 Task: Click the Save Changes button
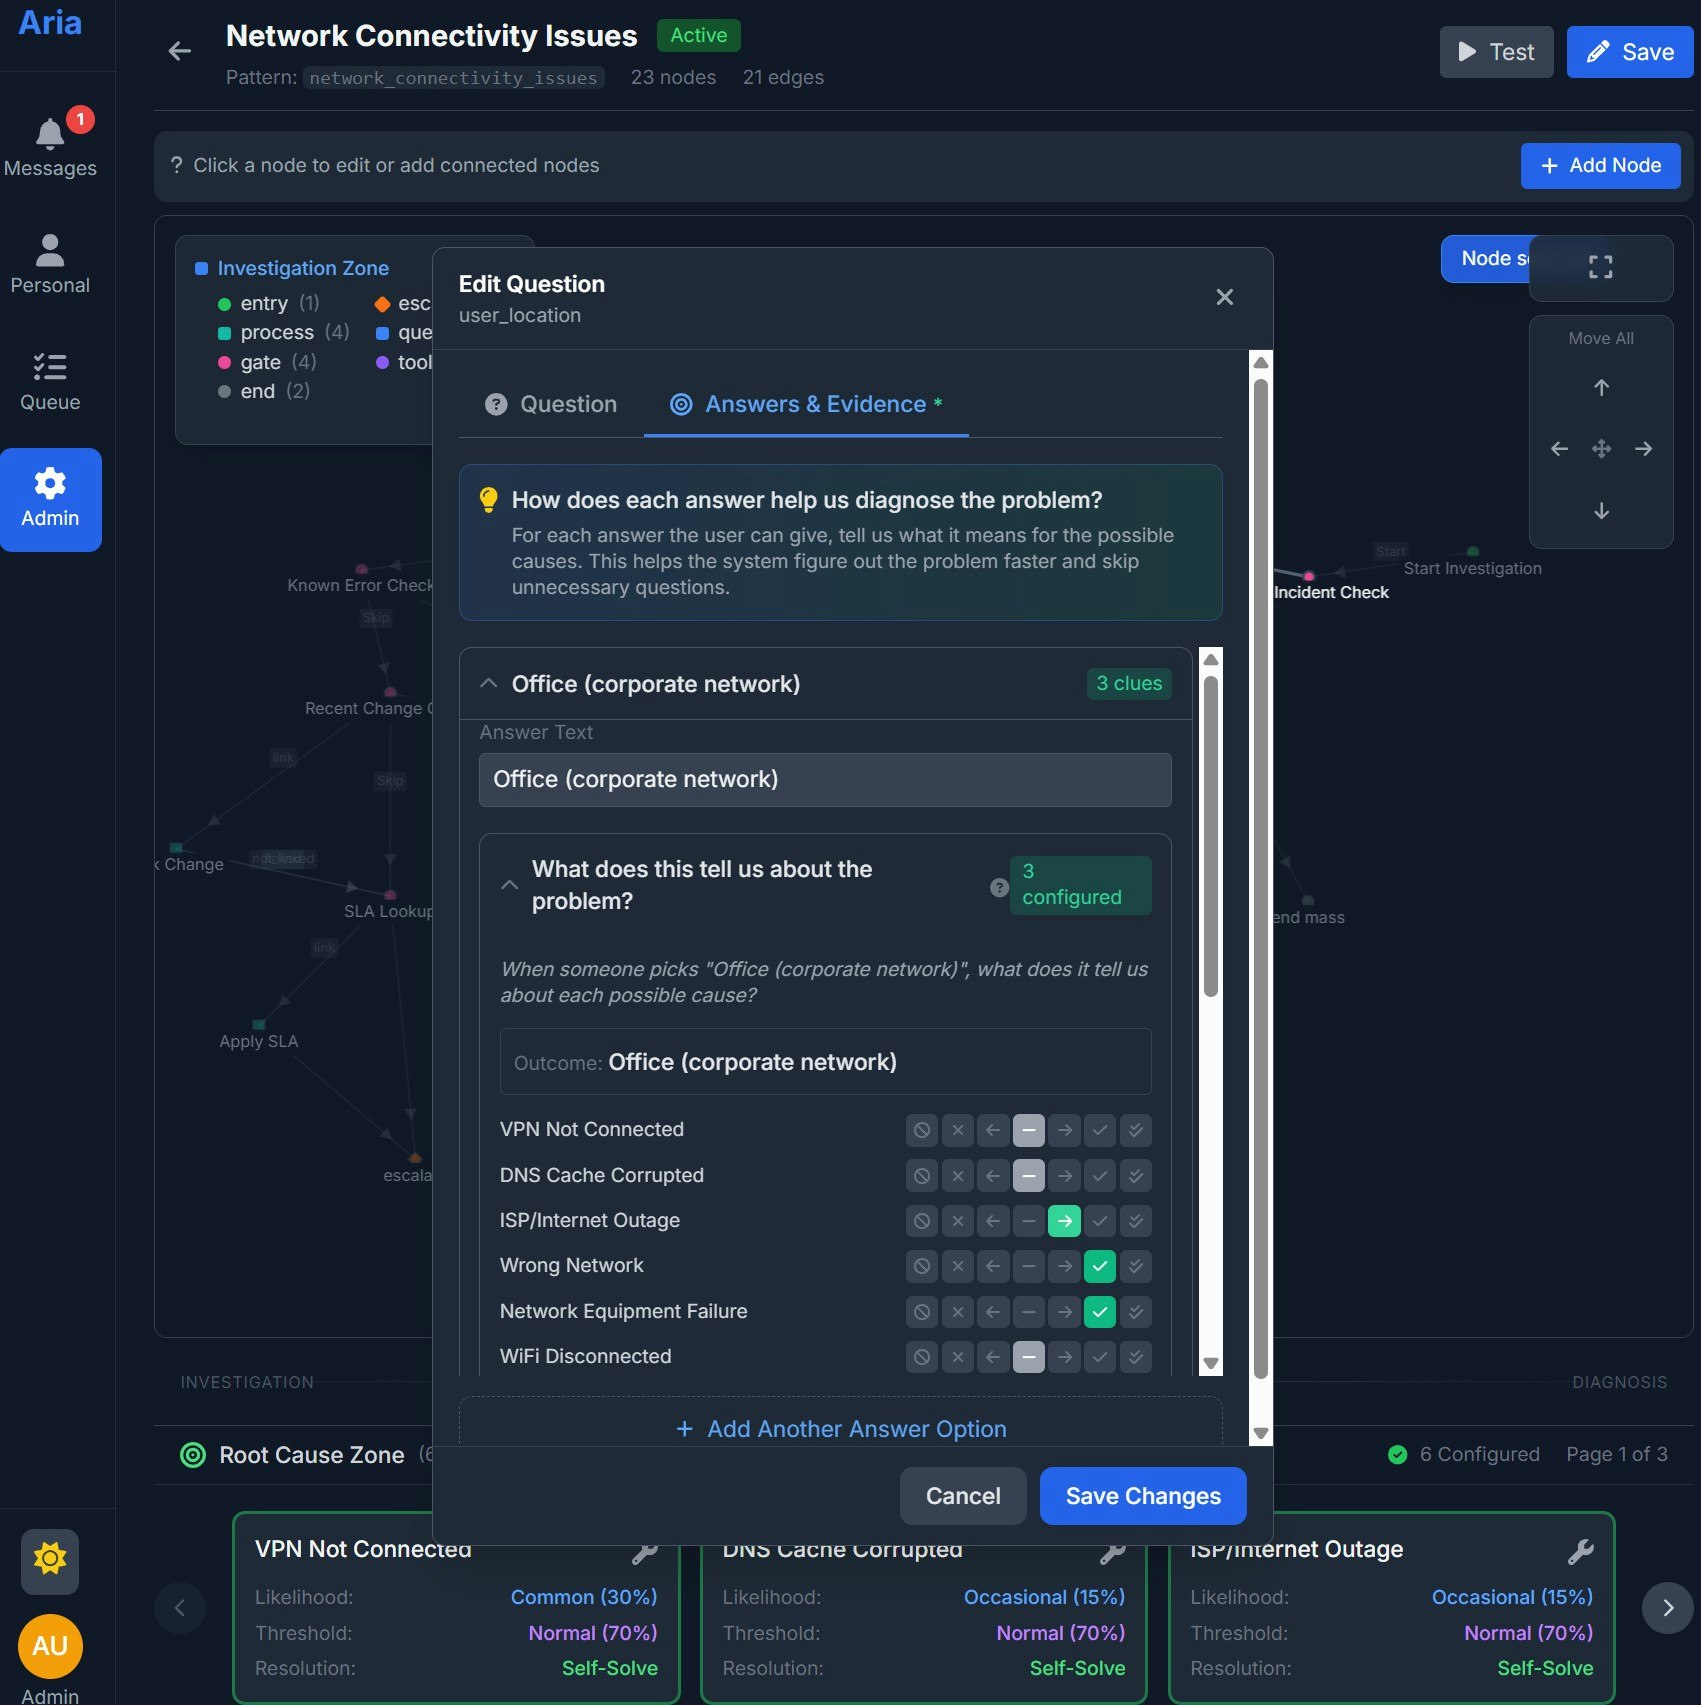pos(1142,1495)
